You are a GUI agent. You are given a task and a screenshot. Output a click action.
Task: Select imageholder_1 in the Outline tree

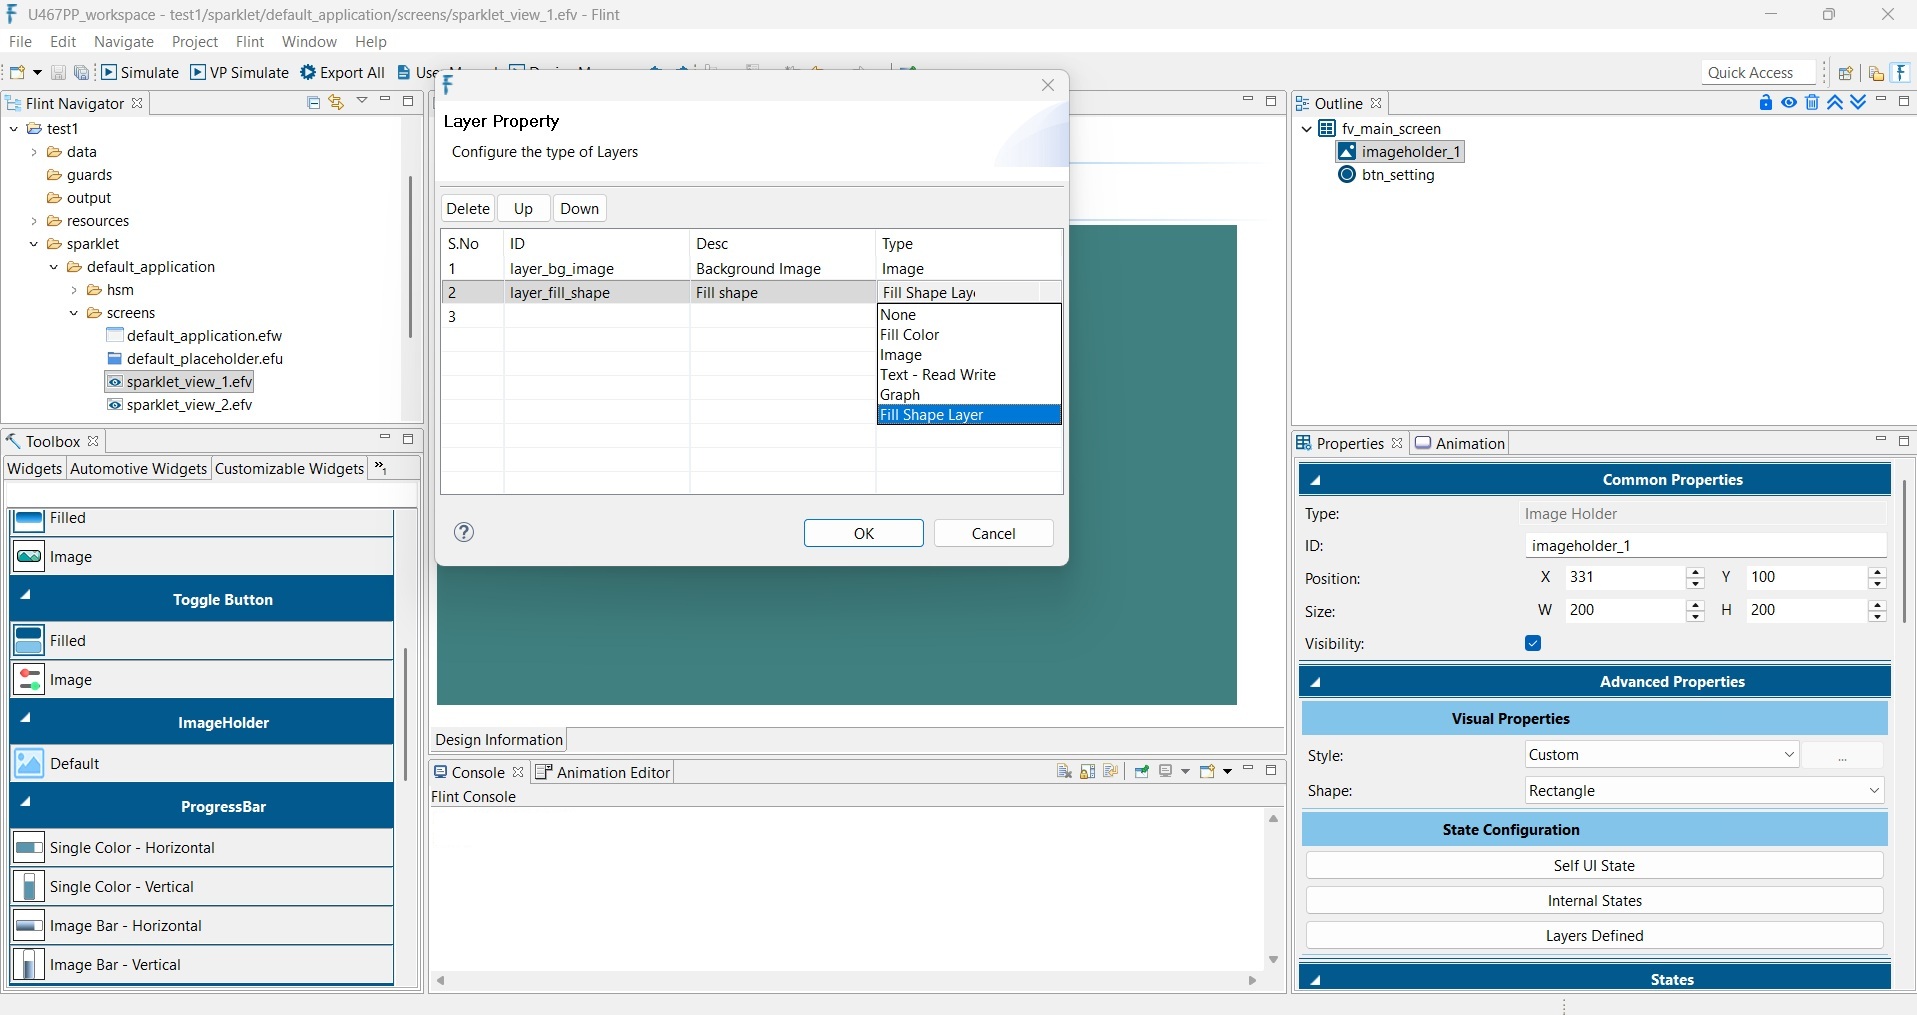pos(1400,152)
